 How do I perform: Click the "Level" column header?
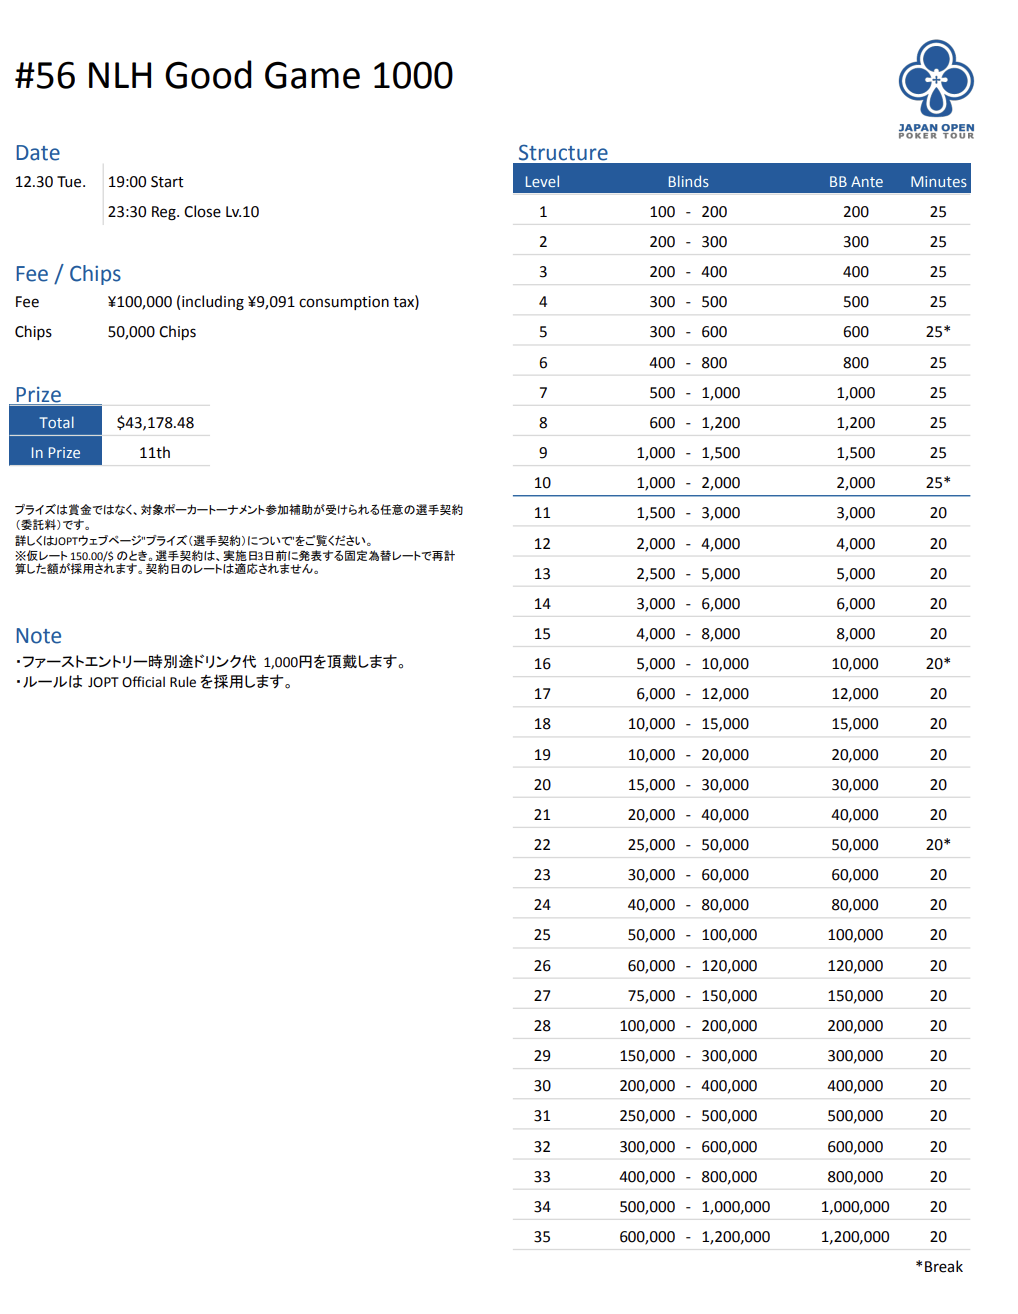coord(542,182)
